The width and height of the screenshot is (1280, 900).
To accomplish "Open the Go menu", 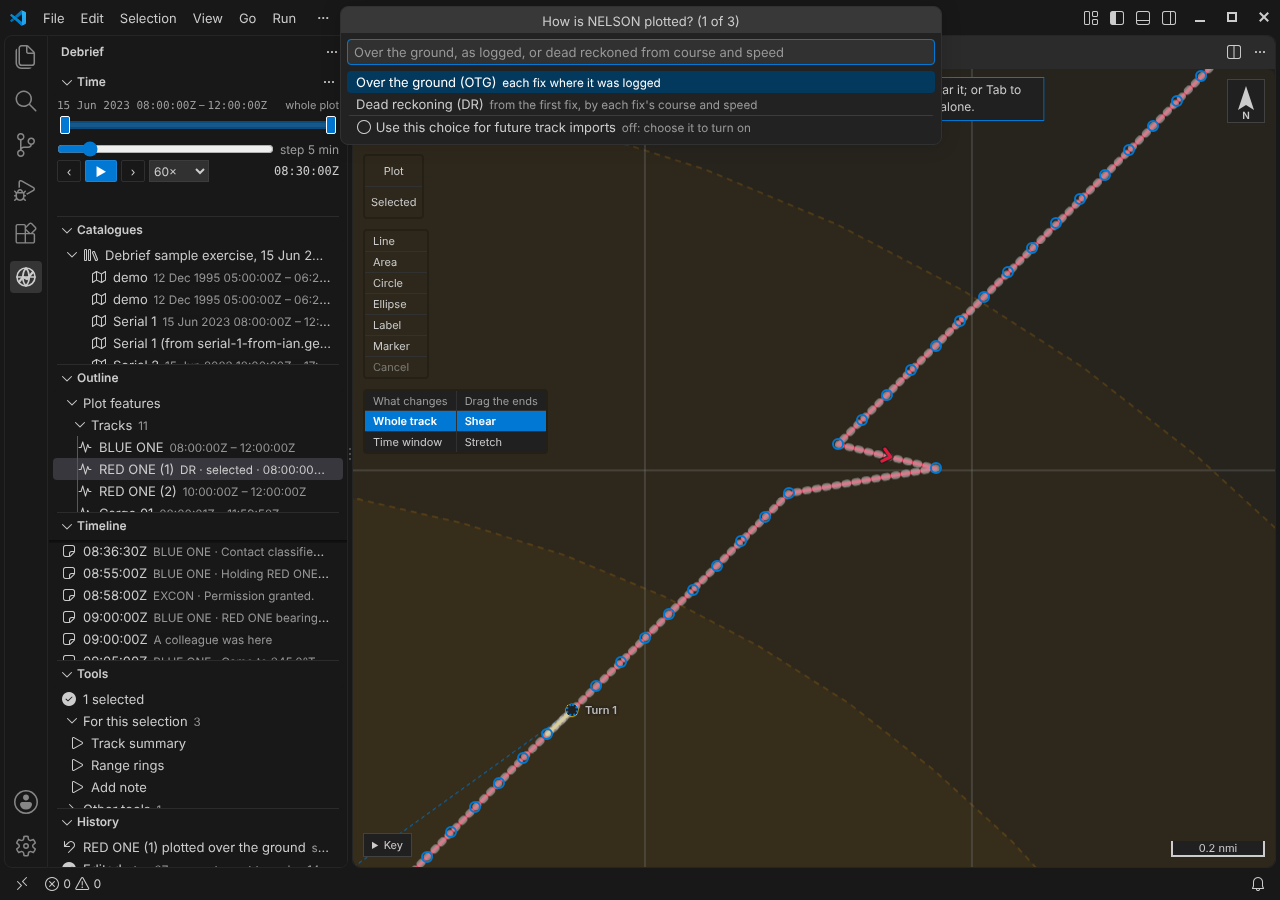I will coord(248,18).
